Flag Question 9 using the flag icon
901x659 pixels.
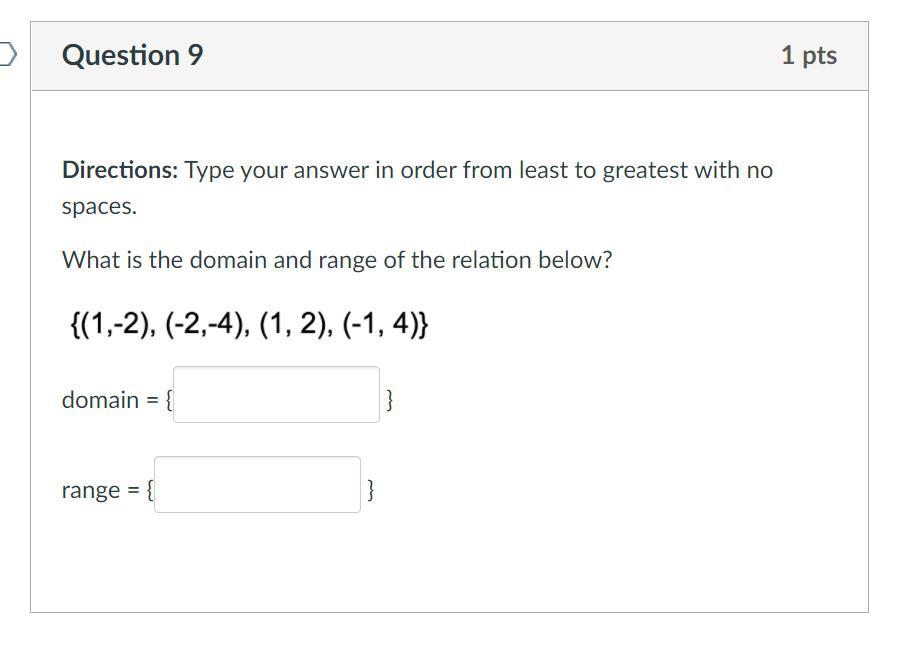tap(8, 54)
